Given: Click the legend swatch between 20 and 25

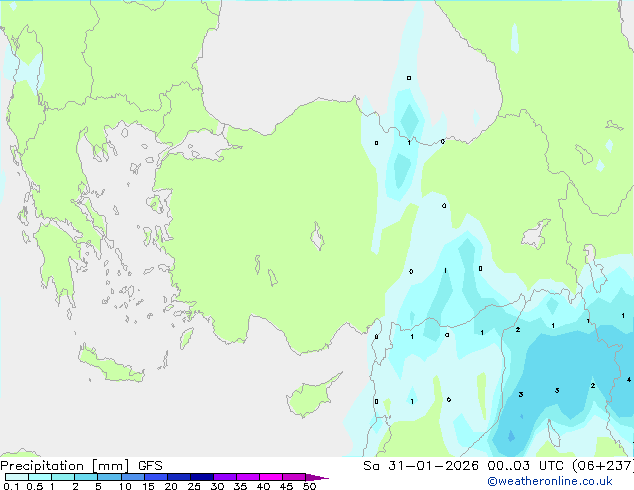Looking at the screenshot, I should (178, 477).
